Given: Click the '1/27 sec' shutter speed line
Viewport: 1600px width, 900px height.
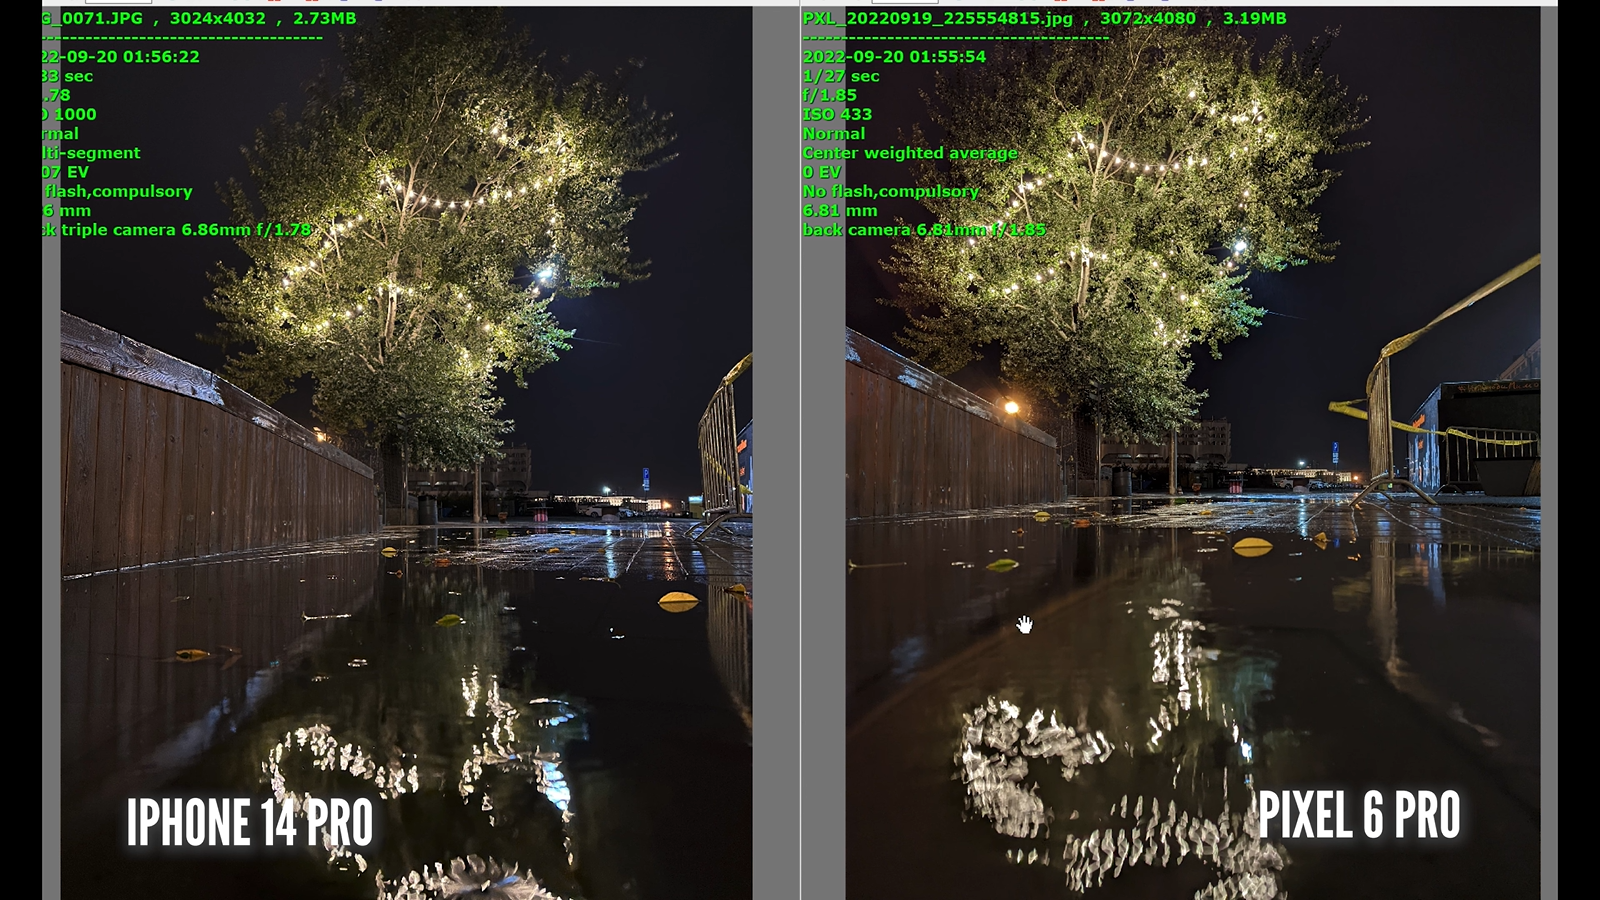Looking at the screenshot, I should tap(841, 76).
